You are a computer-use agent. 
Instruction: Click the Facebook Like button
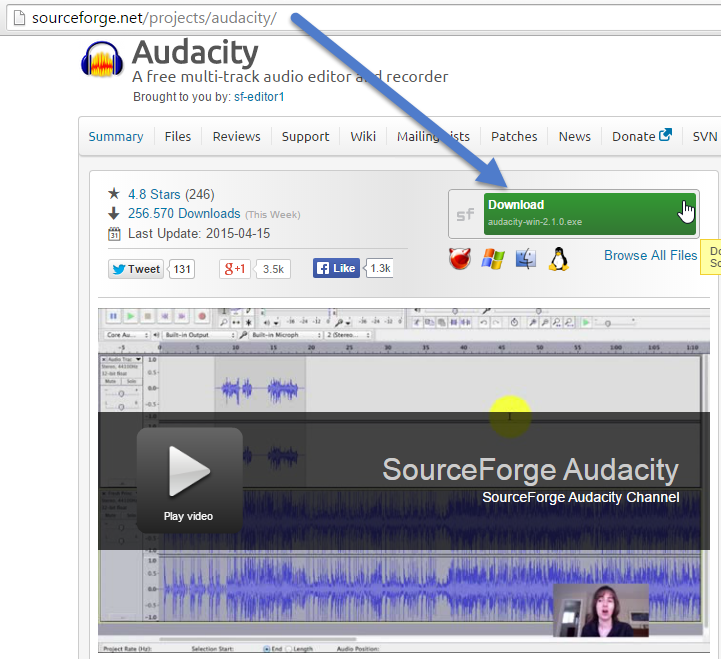point(336,268)
